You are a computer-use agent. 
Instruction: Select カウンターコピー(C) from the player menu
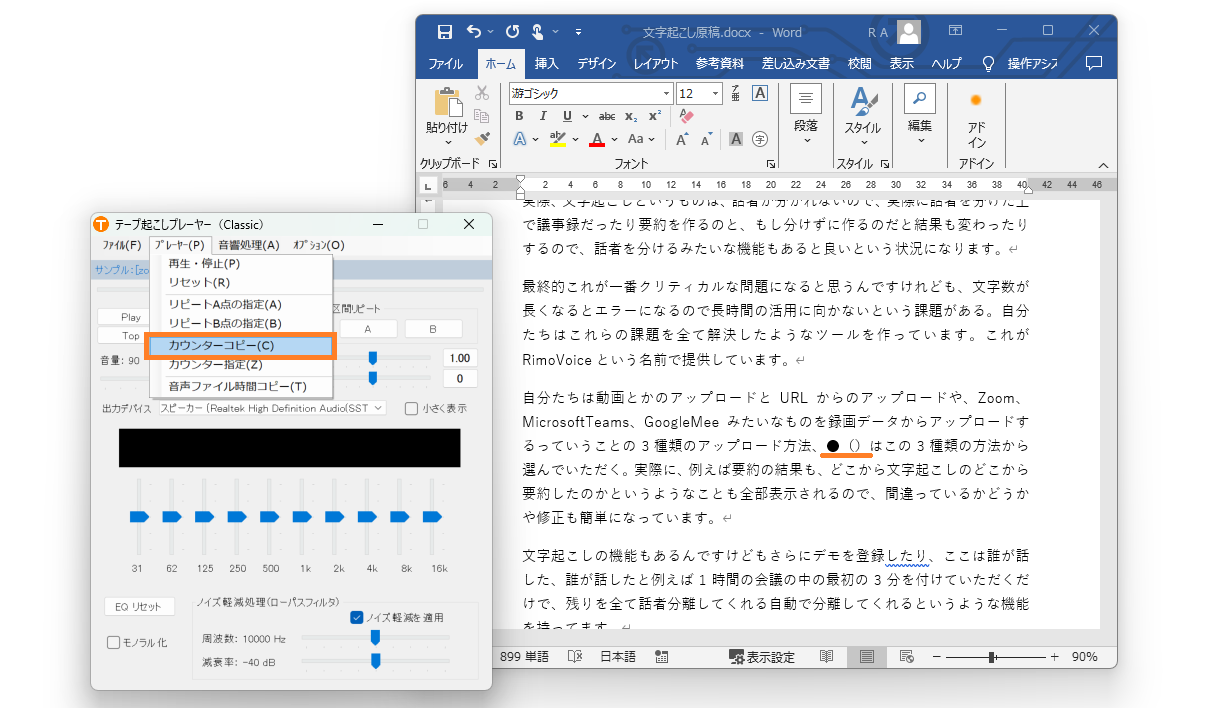240,345
